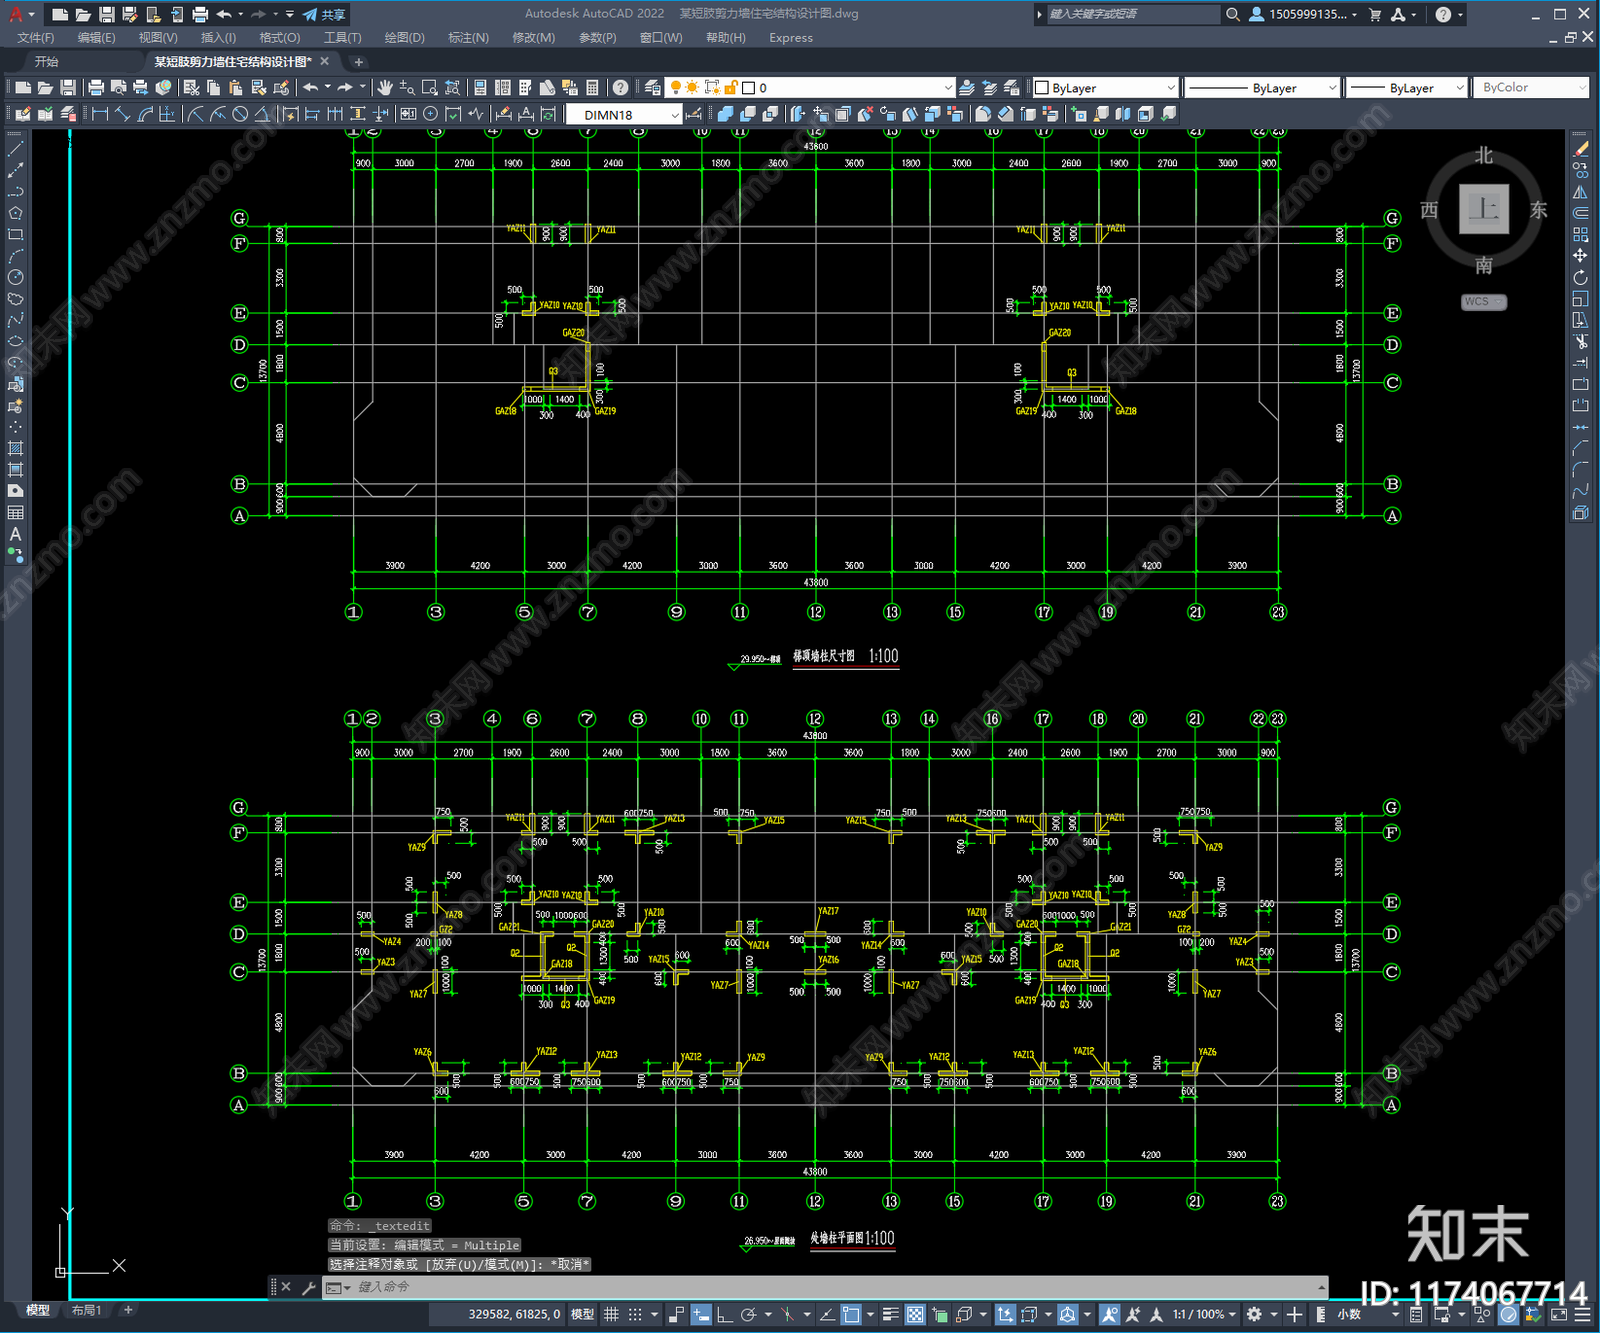
Task: Toggle ortho mode in status bar
Action: click(724, 1314)
